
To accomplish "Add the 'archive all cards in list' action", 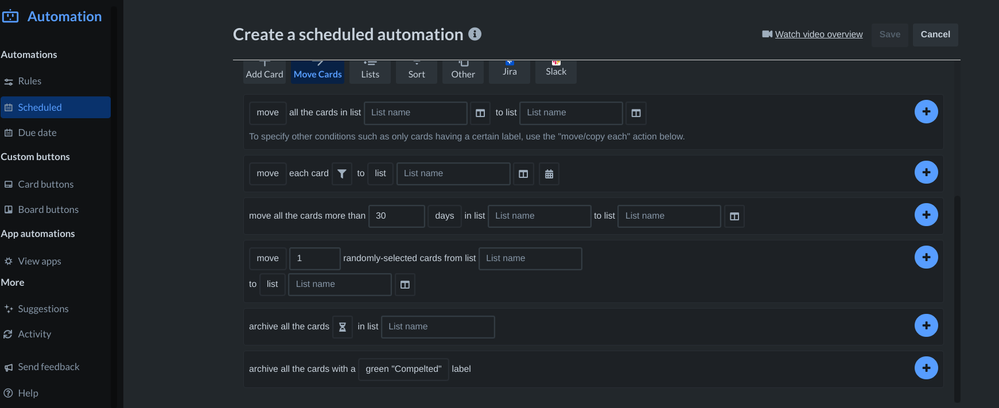I will 926,326.
